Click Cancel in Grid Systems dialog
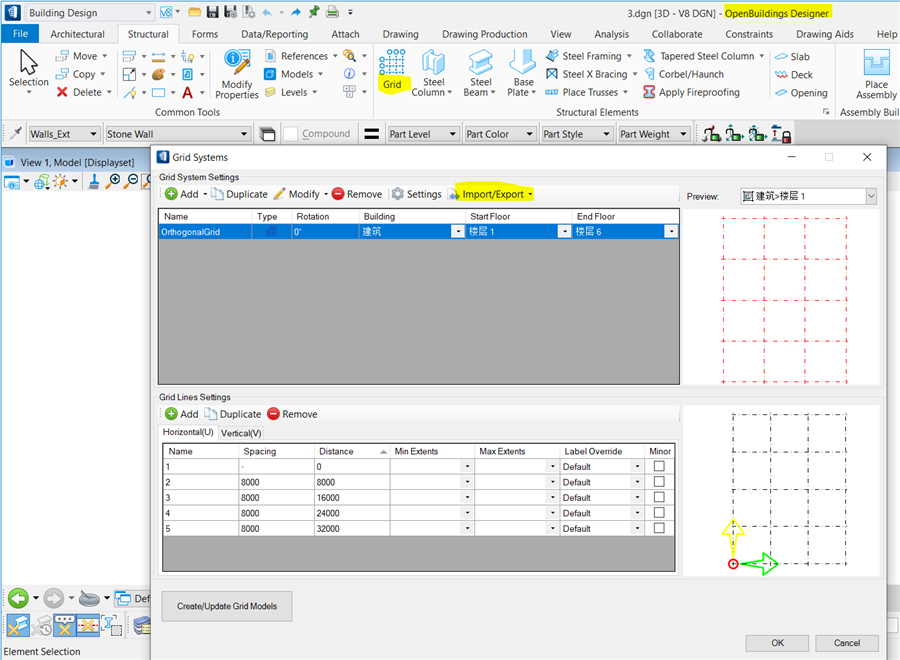Image resolution: width=900 pixels, height=660 pixels. pyautogui.click(x=847, y=643)
